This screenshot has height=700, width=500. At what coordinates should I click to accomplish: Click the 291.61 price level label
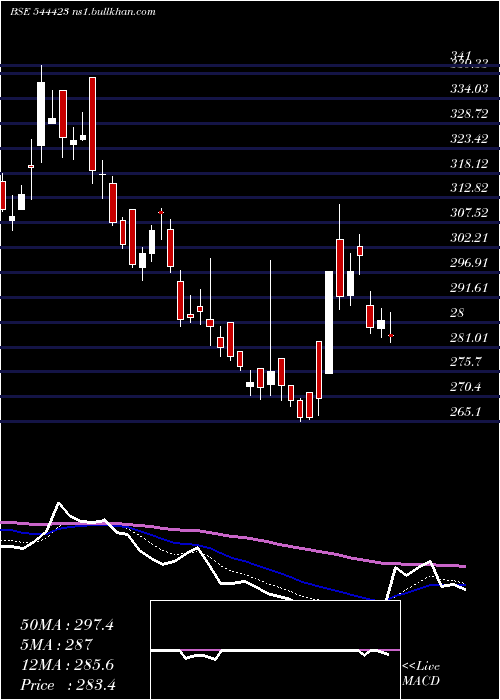pyautogui.click(x=469, y=288)
